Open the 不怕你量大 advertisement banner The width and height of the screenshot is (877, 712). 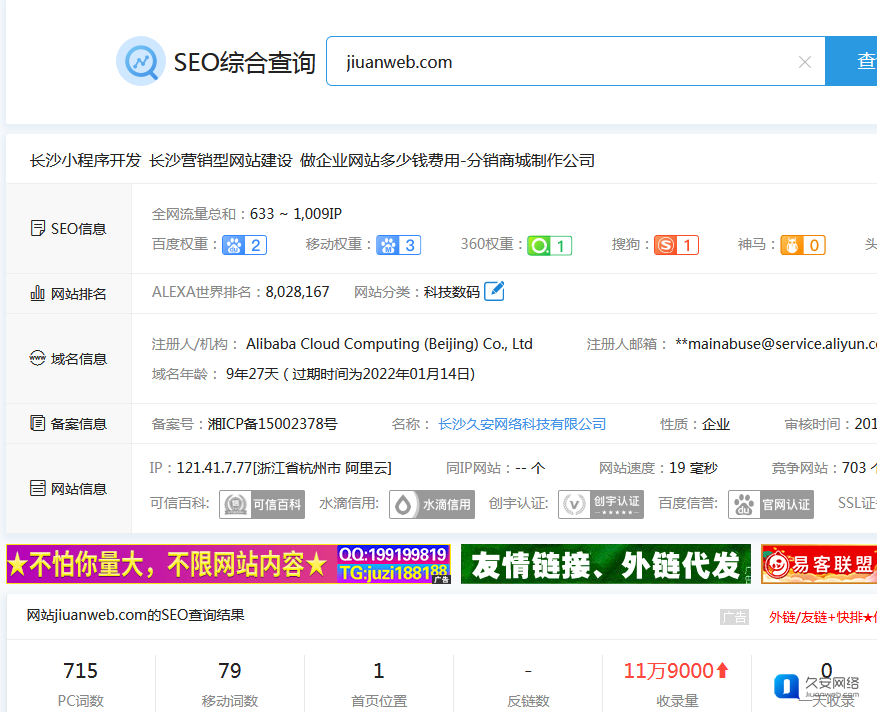[228, 565]
